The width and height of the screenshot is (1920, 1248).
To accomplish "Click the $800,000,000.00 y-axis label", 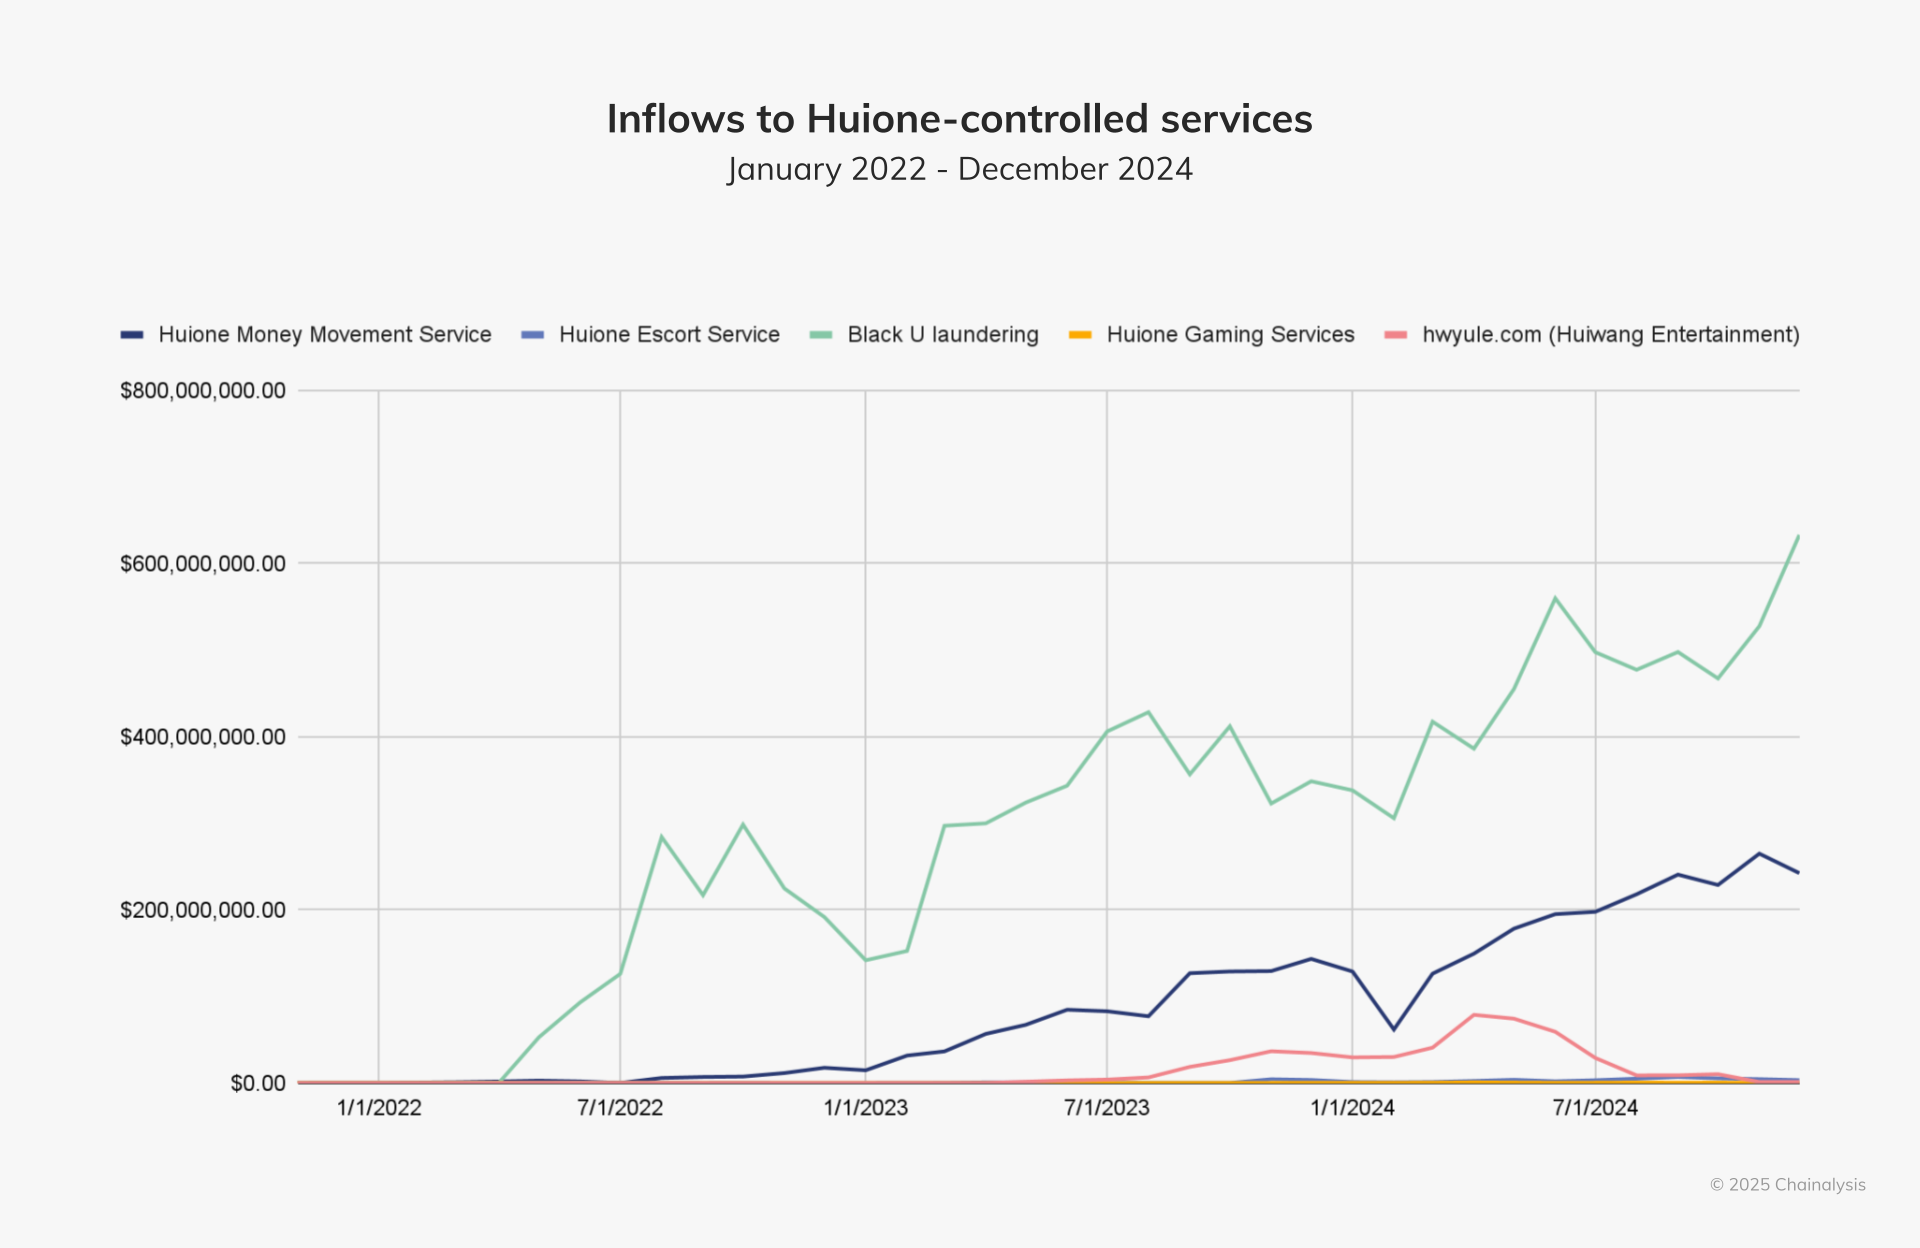I will (x=203, y=391).
